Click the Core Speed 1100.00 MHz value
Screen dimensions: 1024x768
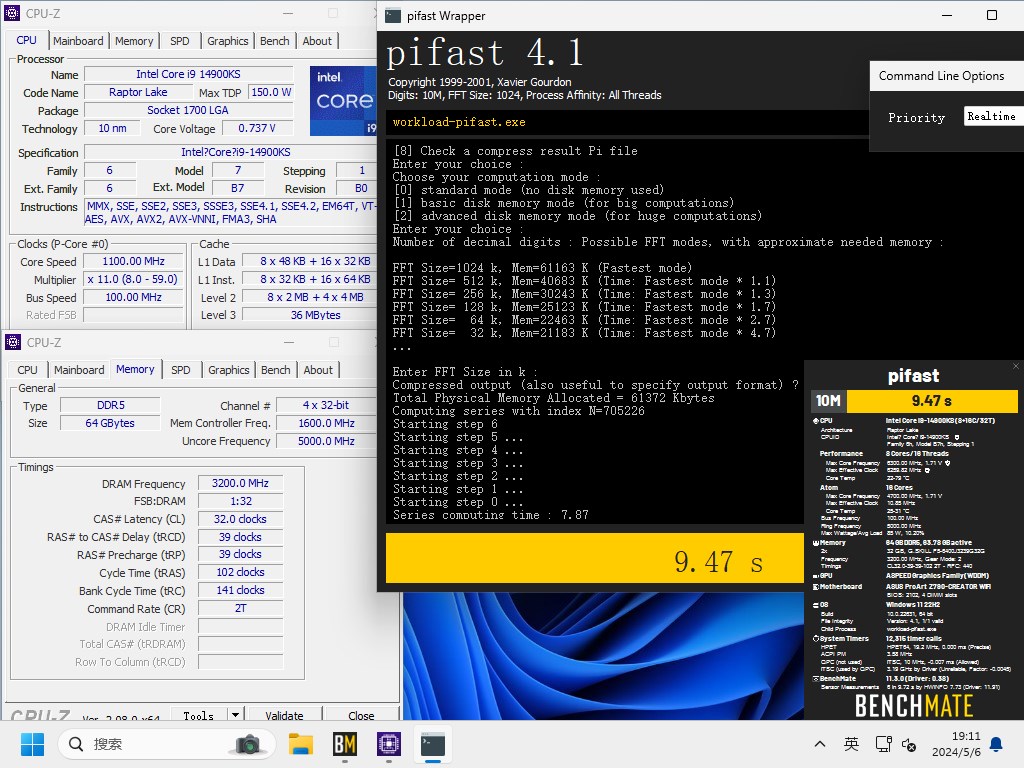[x=133, y=261]
